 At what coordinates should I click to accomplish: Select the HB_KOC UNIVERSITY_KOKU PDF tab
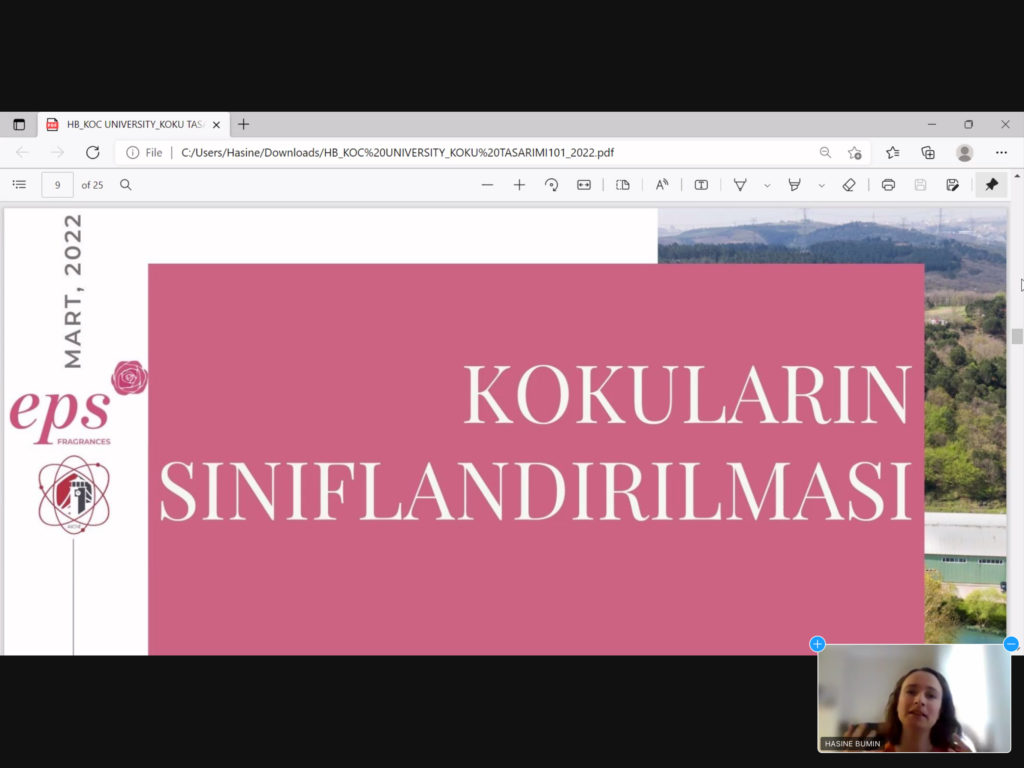click(x=130, y=125)
